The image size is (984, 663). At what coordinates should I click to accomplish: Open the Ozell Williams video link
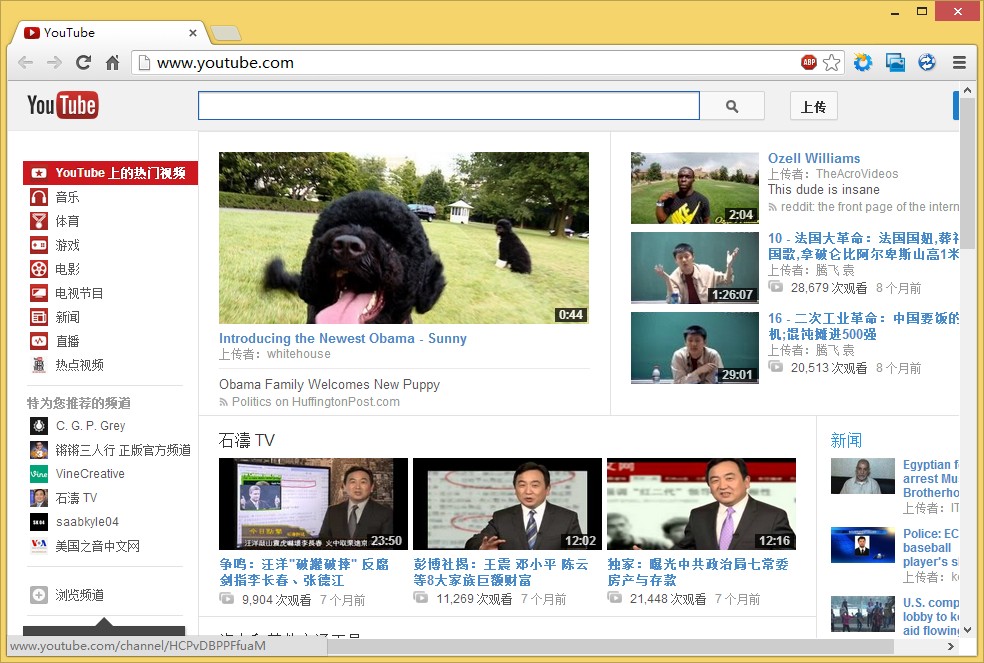click(x=814, y=158)
